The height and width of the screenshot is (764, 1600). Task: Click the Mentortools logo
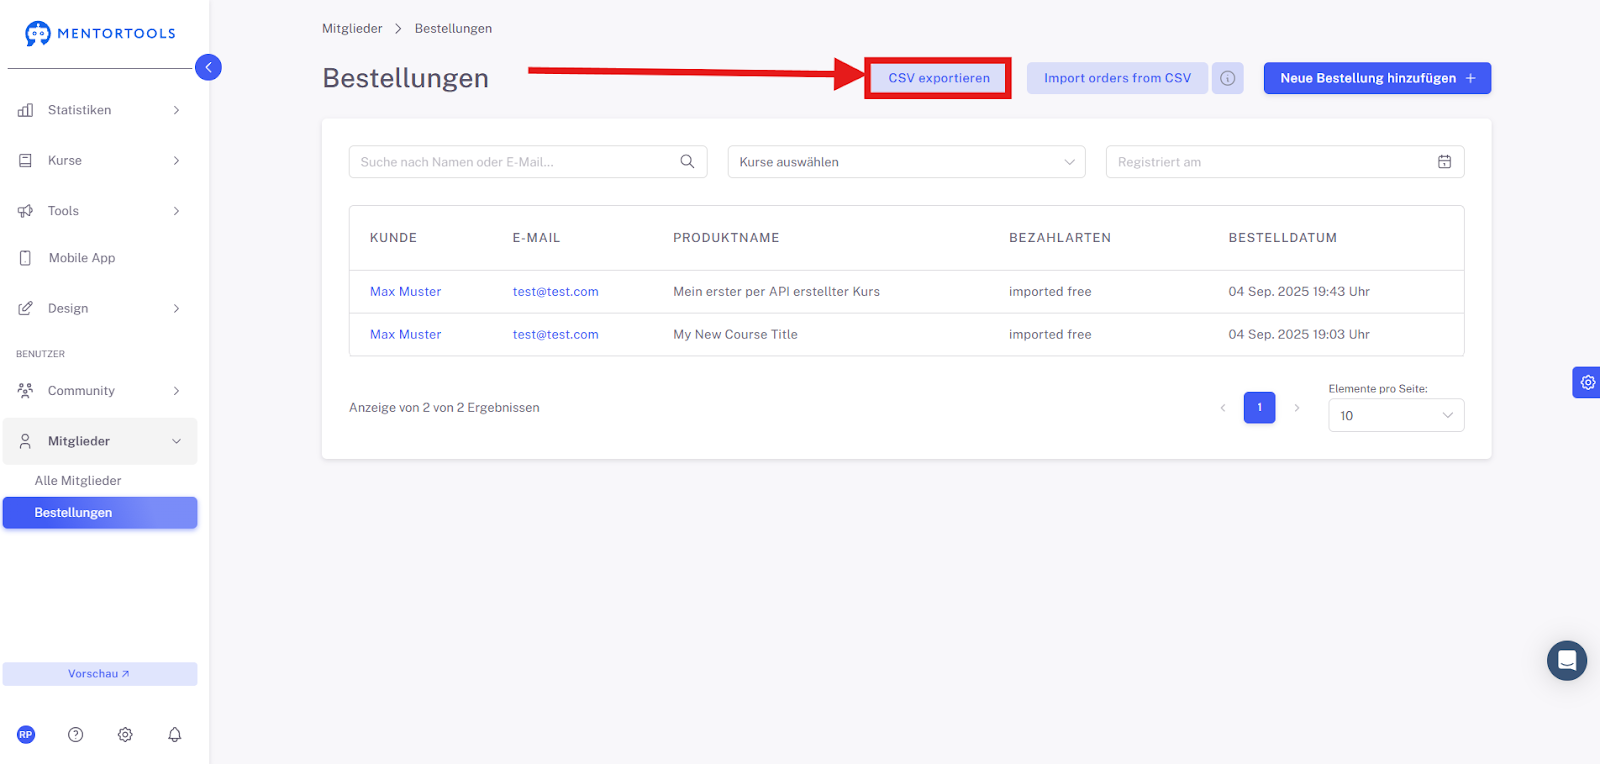coord(100,33)
